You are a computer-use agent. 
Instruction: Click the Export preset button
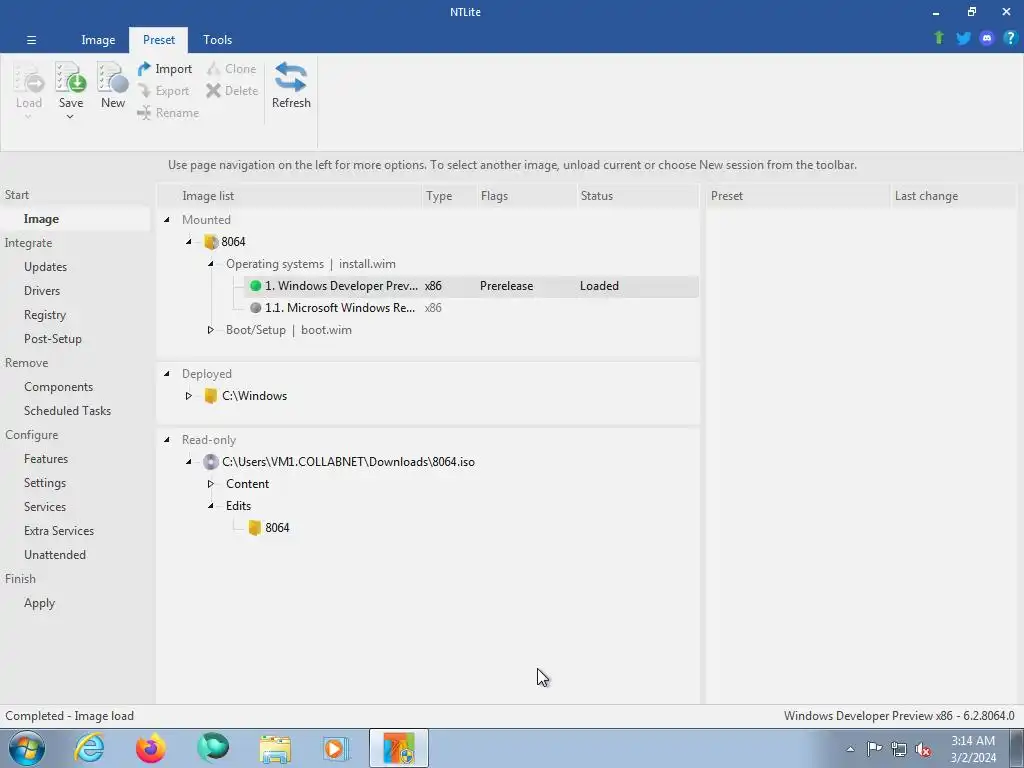(163, 91)
